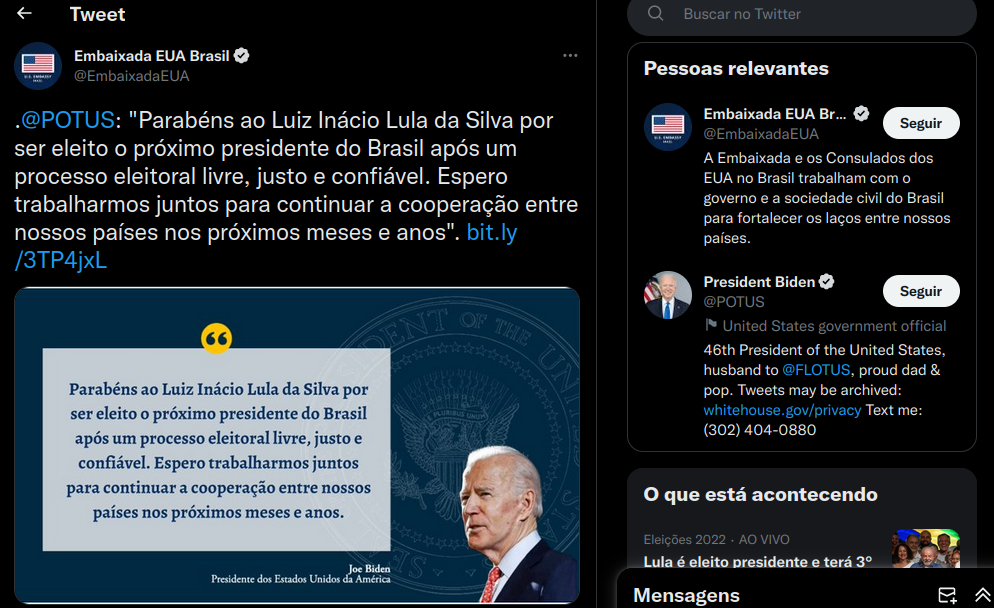Viewport: 994px width, 608px height.
Task: Open the @EmbaixadaEUA handle under tweet author
Action: pyautogui.click(x=131, y=76)
